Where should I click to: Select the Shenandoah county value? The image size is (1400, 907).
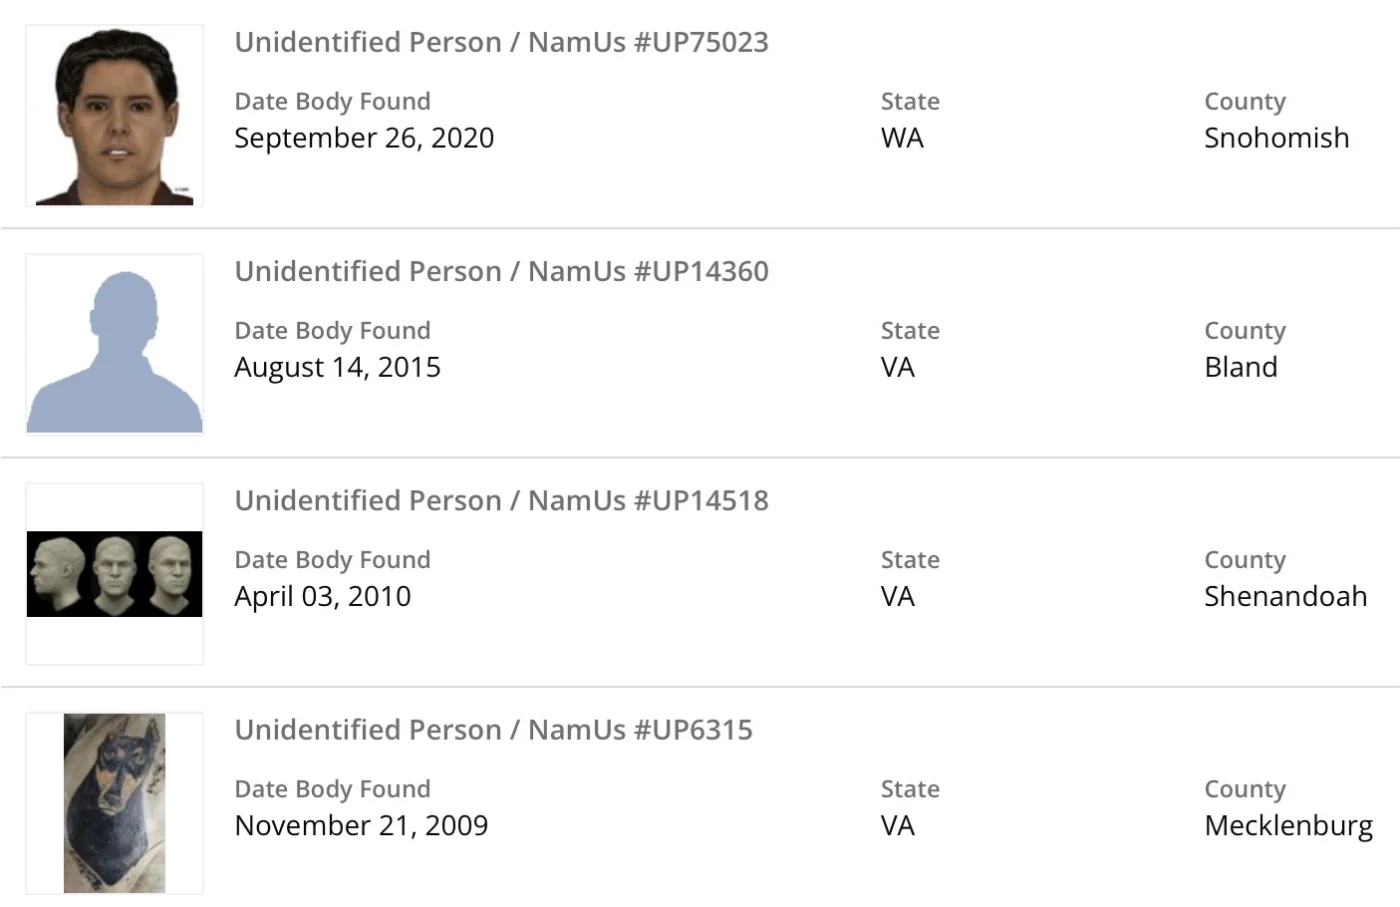[x=1285, y=596]
